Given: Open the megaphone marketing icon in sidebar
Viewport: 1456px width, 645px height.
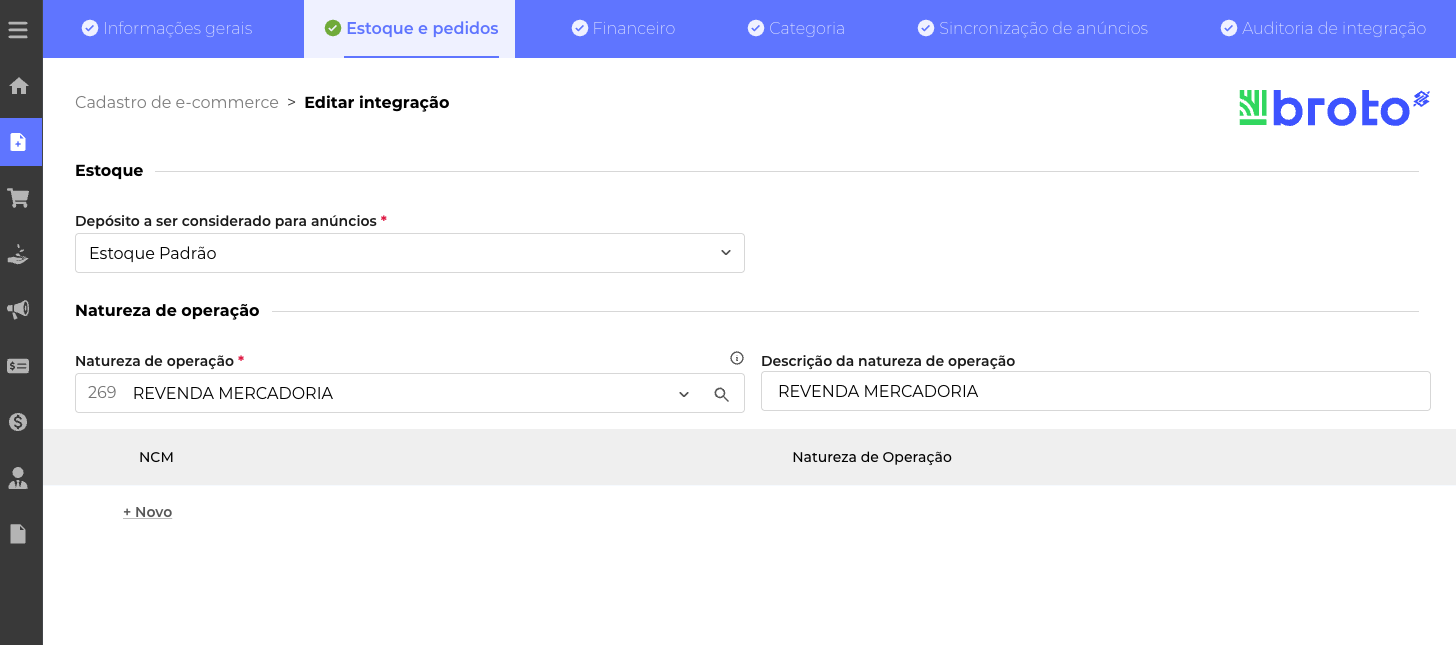Looking at the screenshot, I should pos(18,310).
